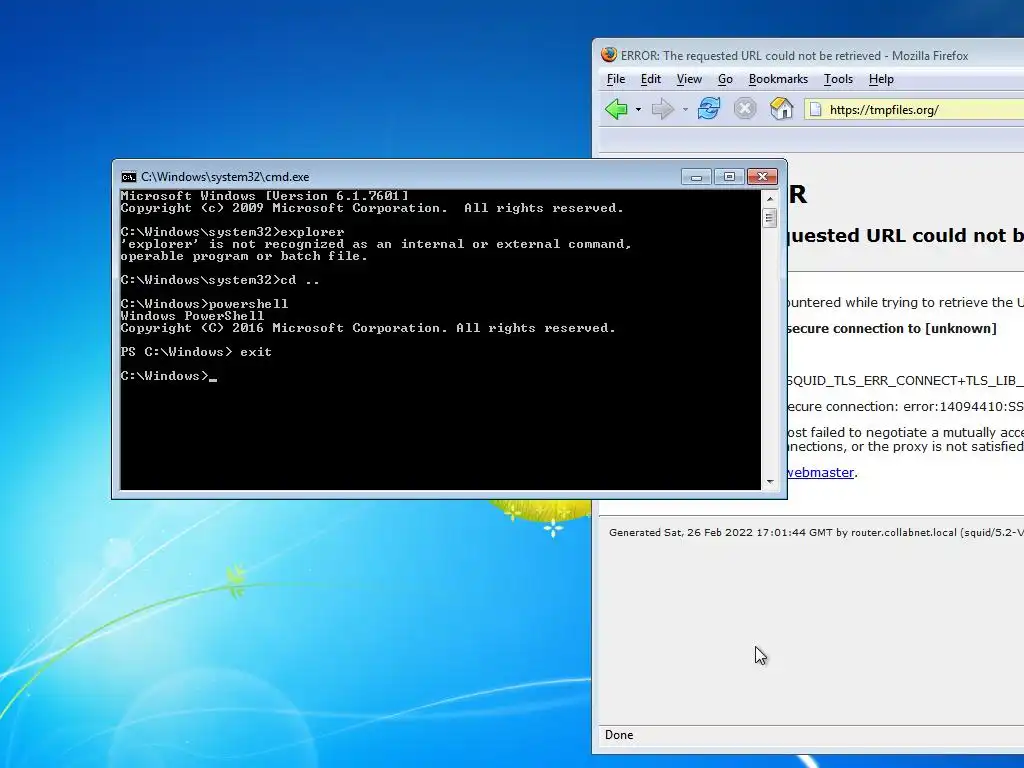Click the 'C:\Windows>powershell' command line
This screenshot has height=768, width=1024.
[x=204, y=304]
